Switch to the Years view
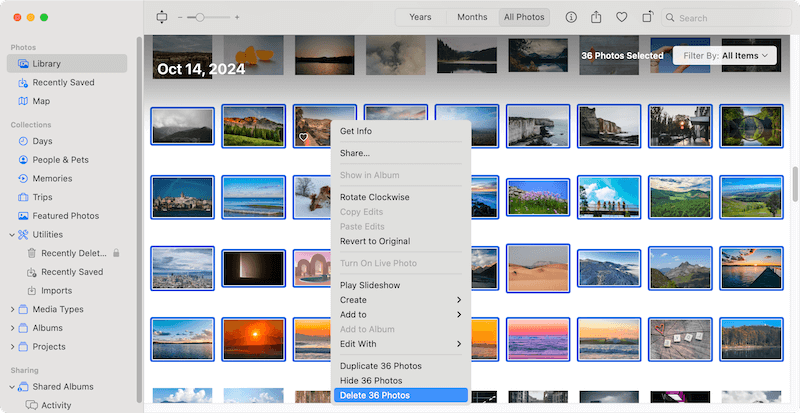This screenshot has height=413, width=800. [420, 17]
